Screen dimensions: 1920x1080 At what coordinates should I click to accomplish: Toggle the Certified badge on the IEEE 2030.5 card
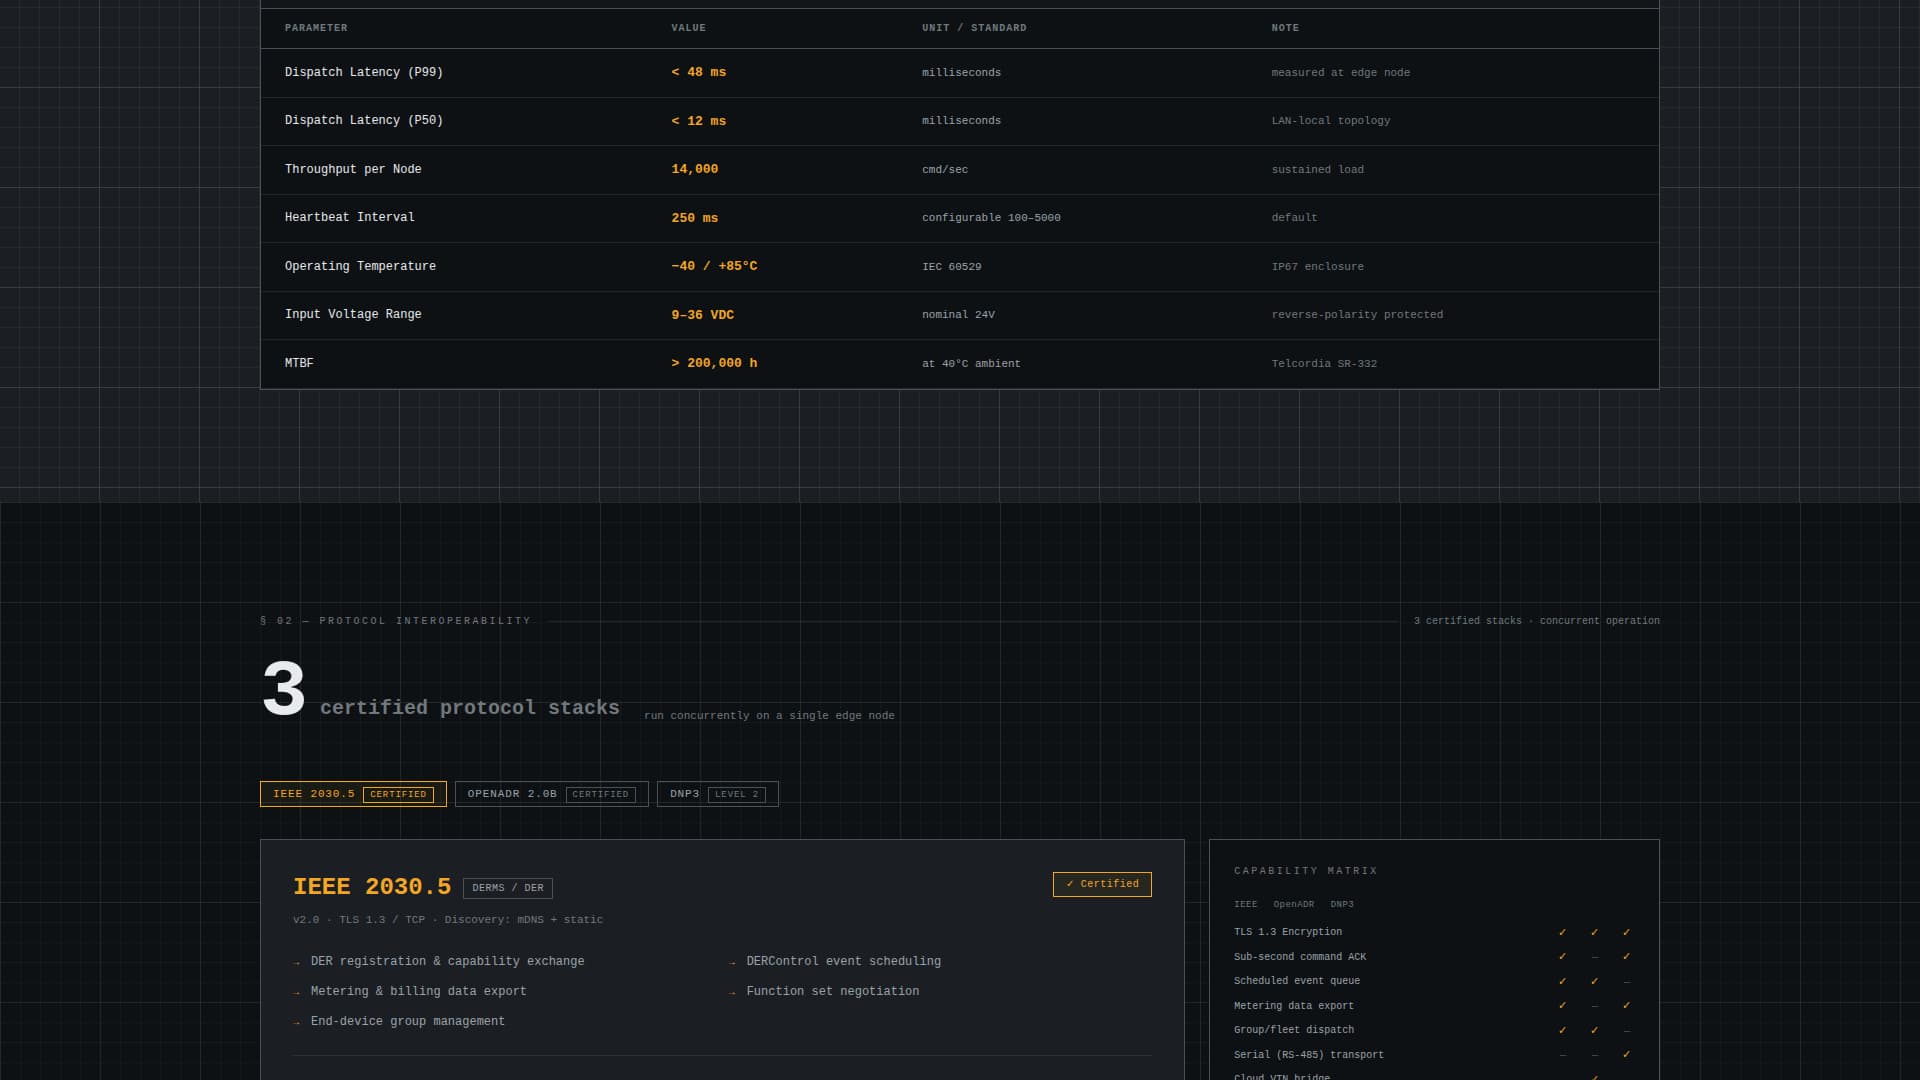pos(1101,884)
